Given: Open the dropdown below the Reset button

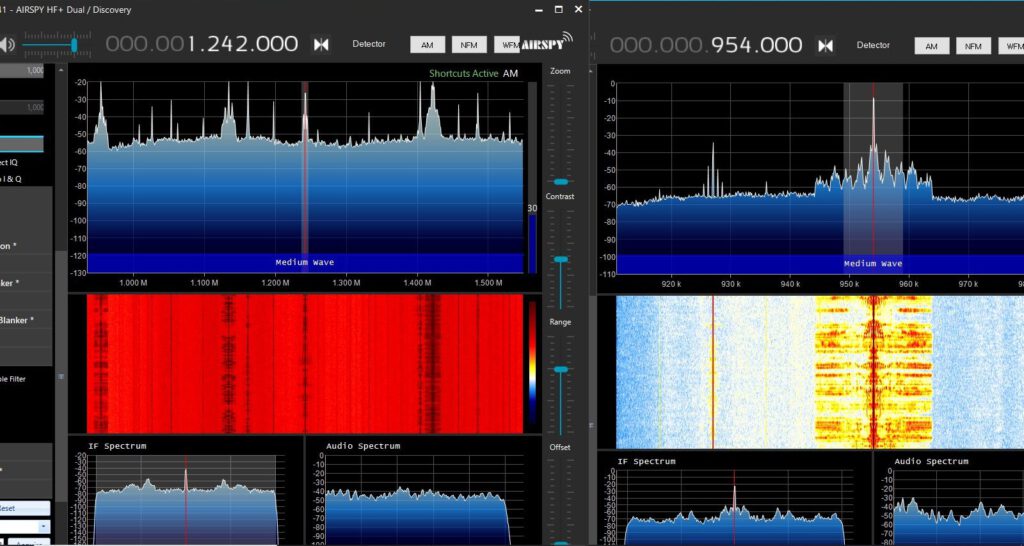Looking at the screenshot, I should click(x=44, y=526).
